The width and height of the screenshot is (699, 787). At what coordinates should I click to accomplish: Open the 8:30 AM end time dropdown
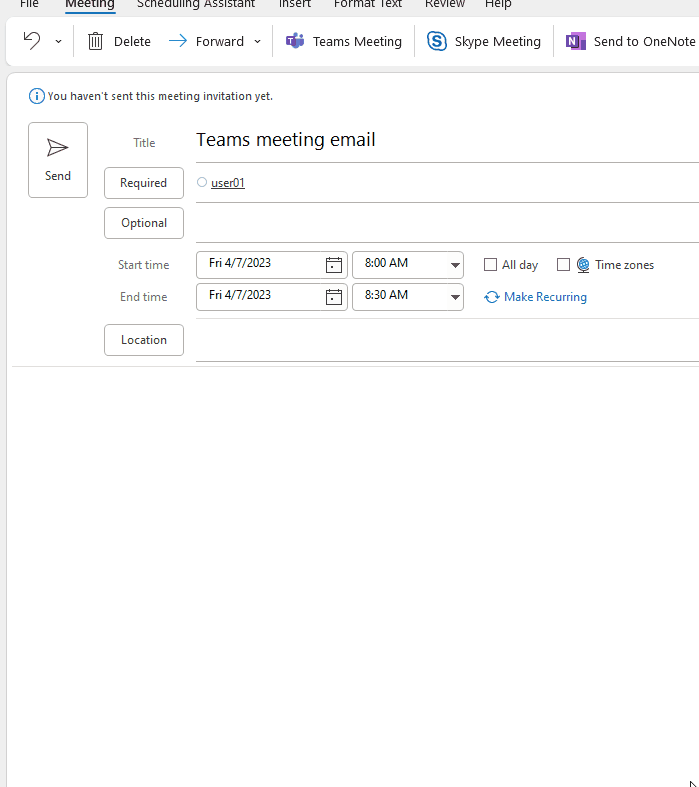click(455, 297)
